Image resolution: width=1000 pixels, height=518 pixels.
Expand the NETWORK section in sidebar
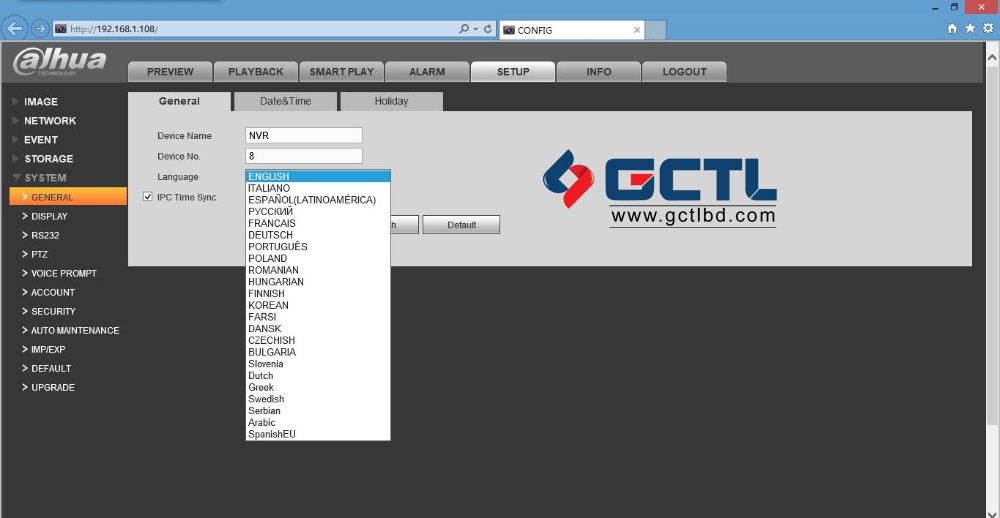pyautogui.click(x=50, y=121)
